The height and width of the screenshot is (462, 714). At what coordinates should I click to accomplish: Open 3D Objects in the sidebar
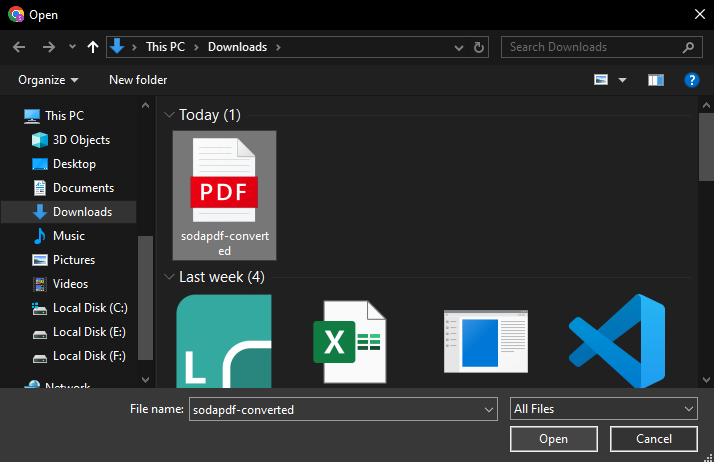coord(82,140)
